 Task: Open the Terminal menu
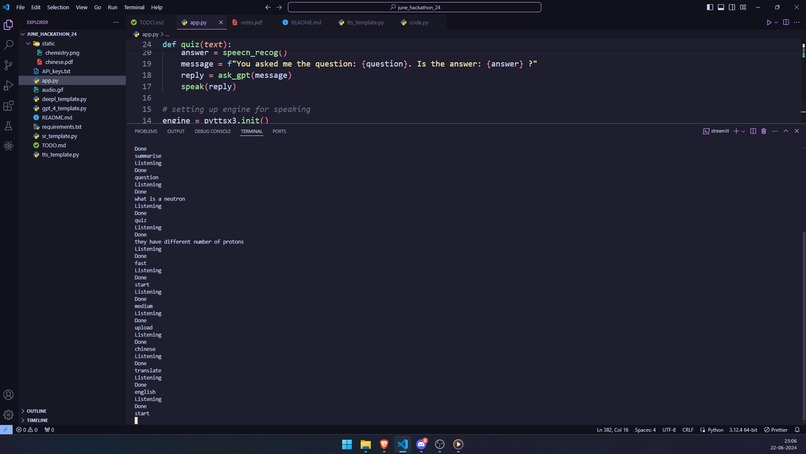tap(134, 7)
